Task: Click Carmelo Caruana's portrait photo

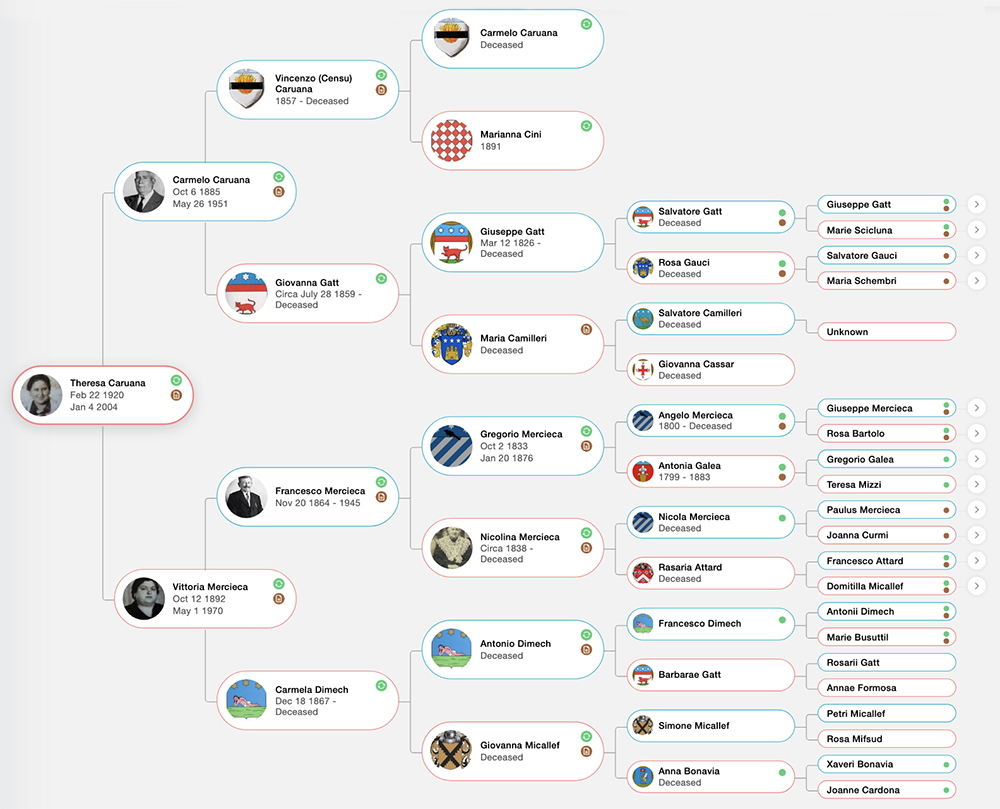Action: click(x=144, y=191)
